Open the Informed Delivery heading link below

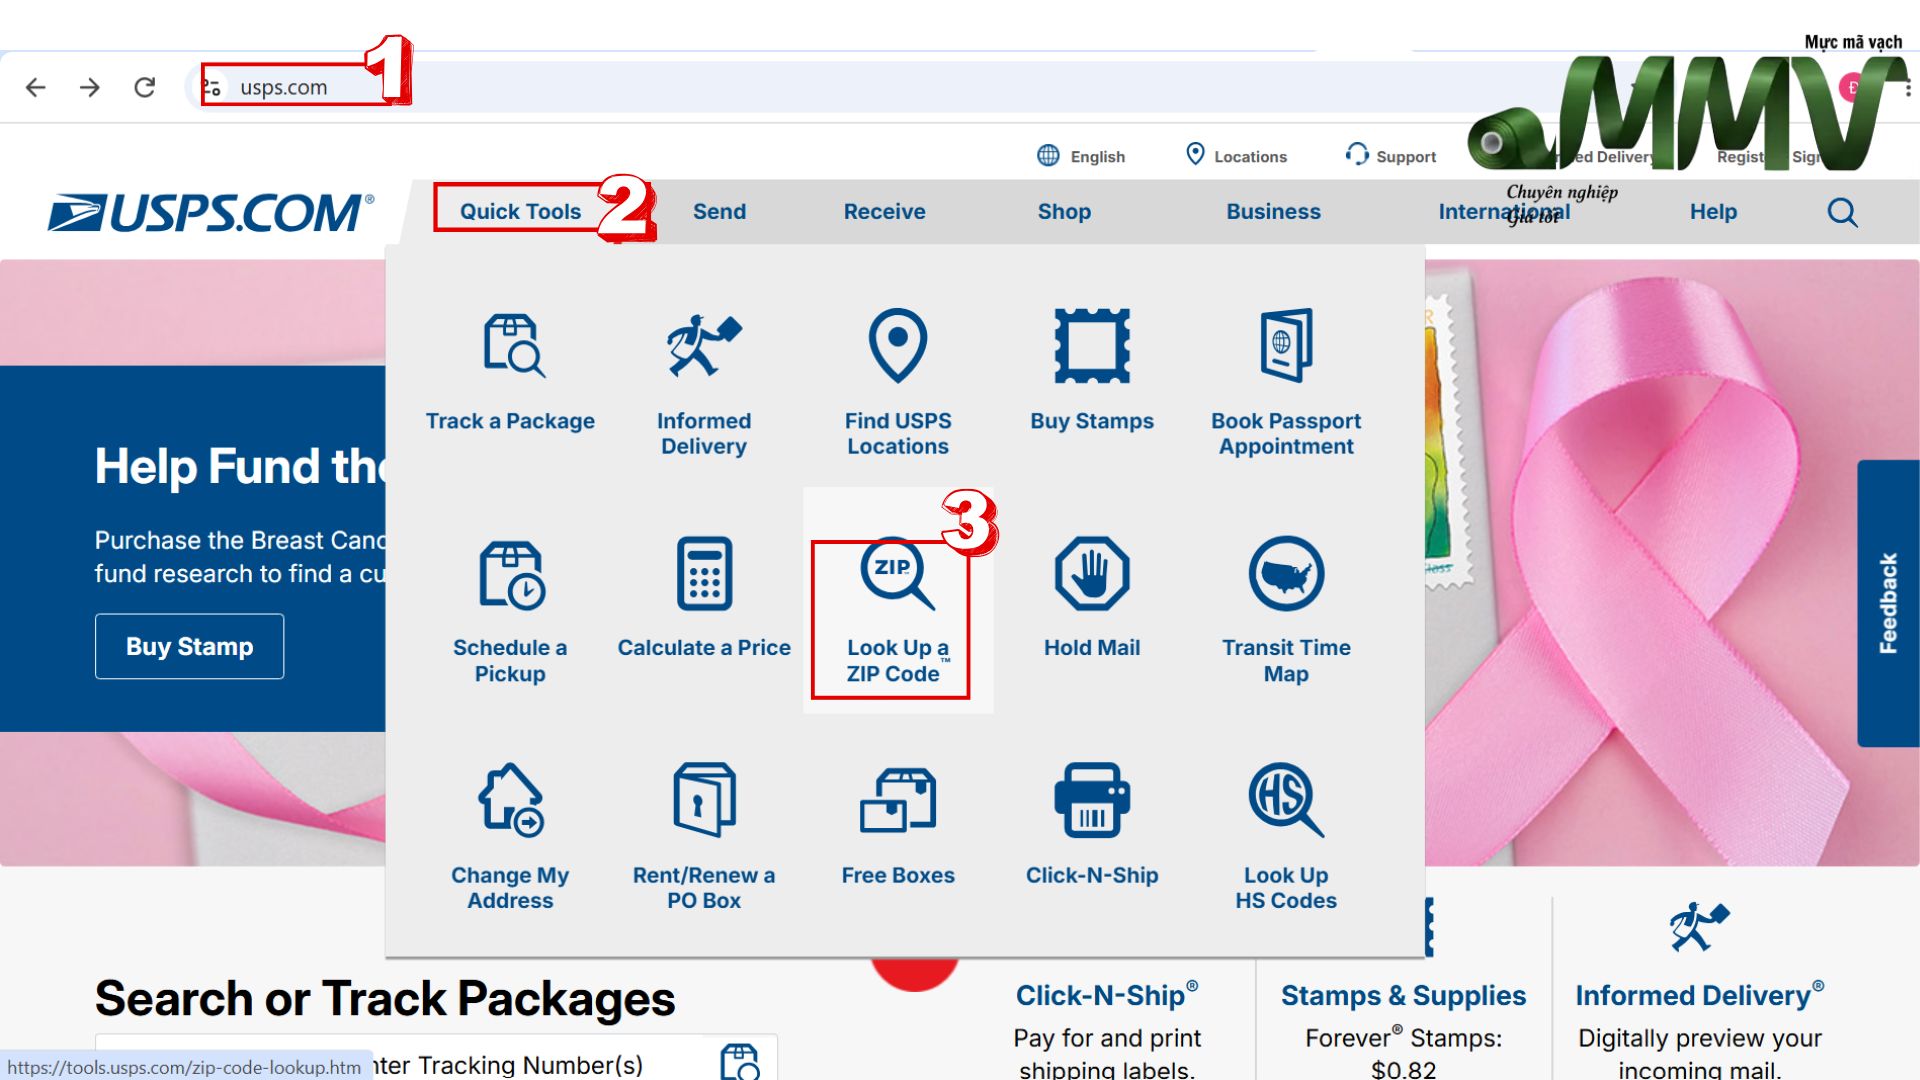click(x=1699, y=995)
